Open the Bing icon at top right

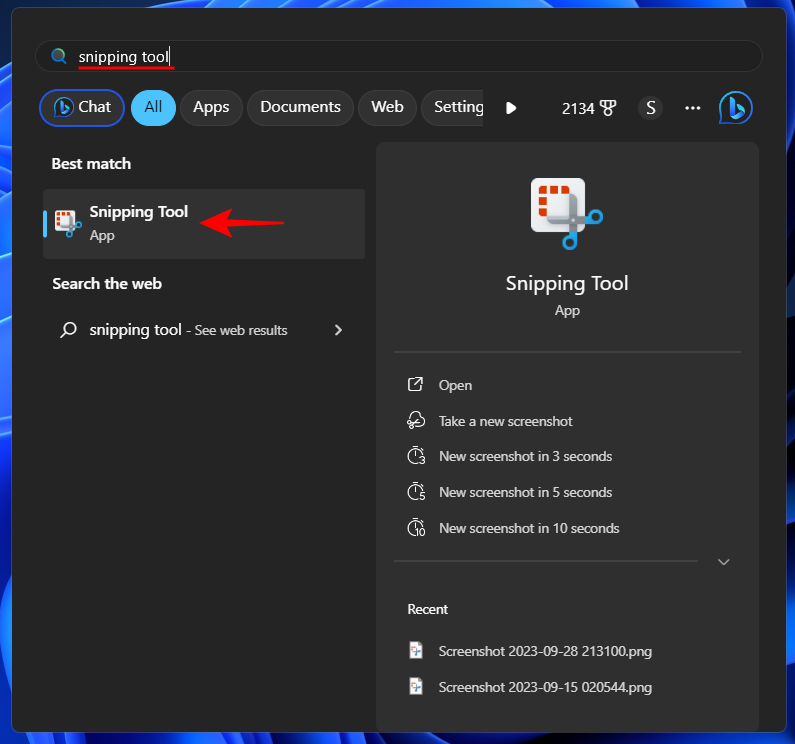[x=735, y=108]
